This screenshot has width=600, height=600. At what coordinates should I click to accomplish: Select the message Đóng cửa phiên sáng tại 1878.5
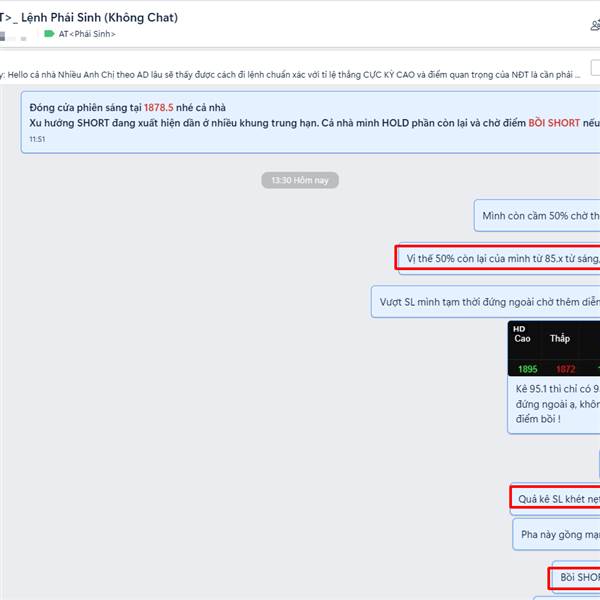310,122
